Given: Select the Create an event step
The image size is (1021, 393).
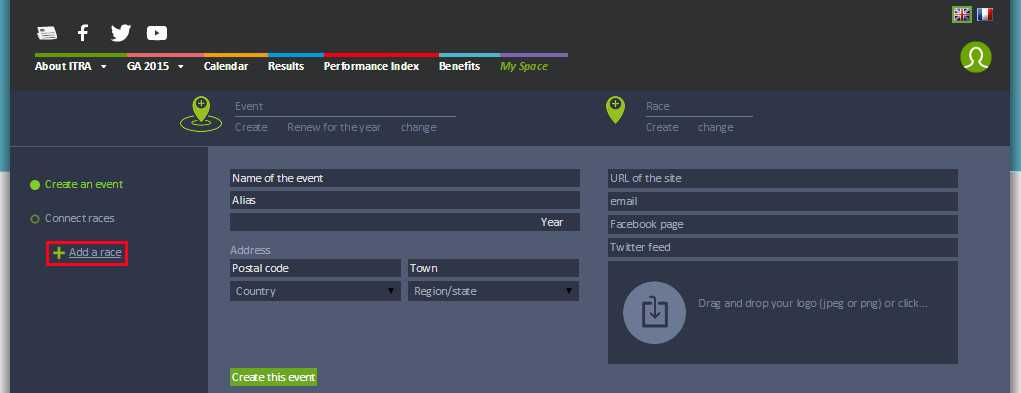Looking at the screenshot, I should (x=77, y=185).
